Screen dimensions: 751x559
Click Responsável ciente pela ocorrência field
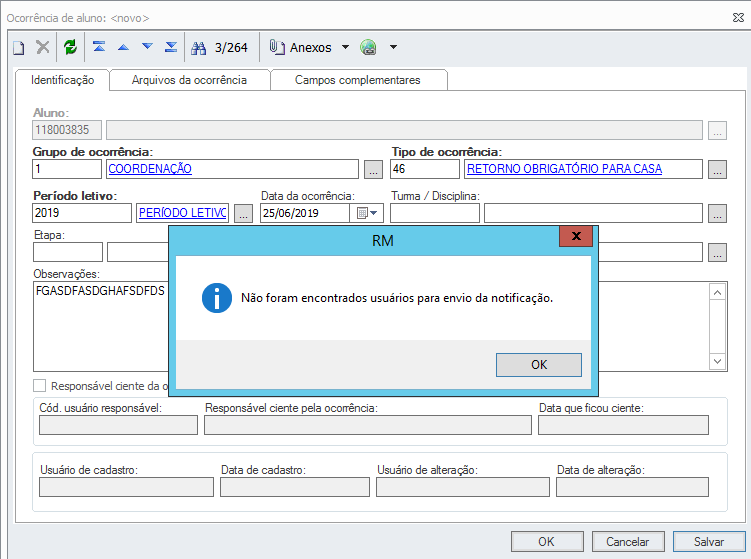tap(368, 425)
